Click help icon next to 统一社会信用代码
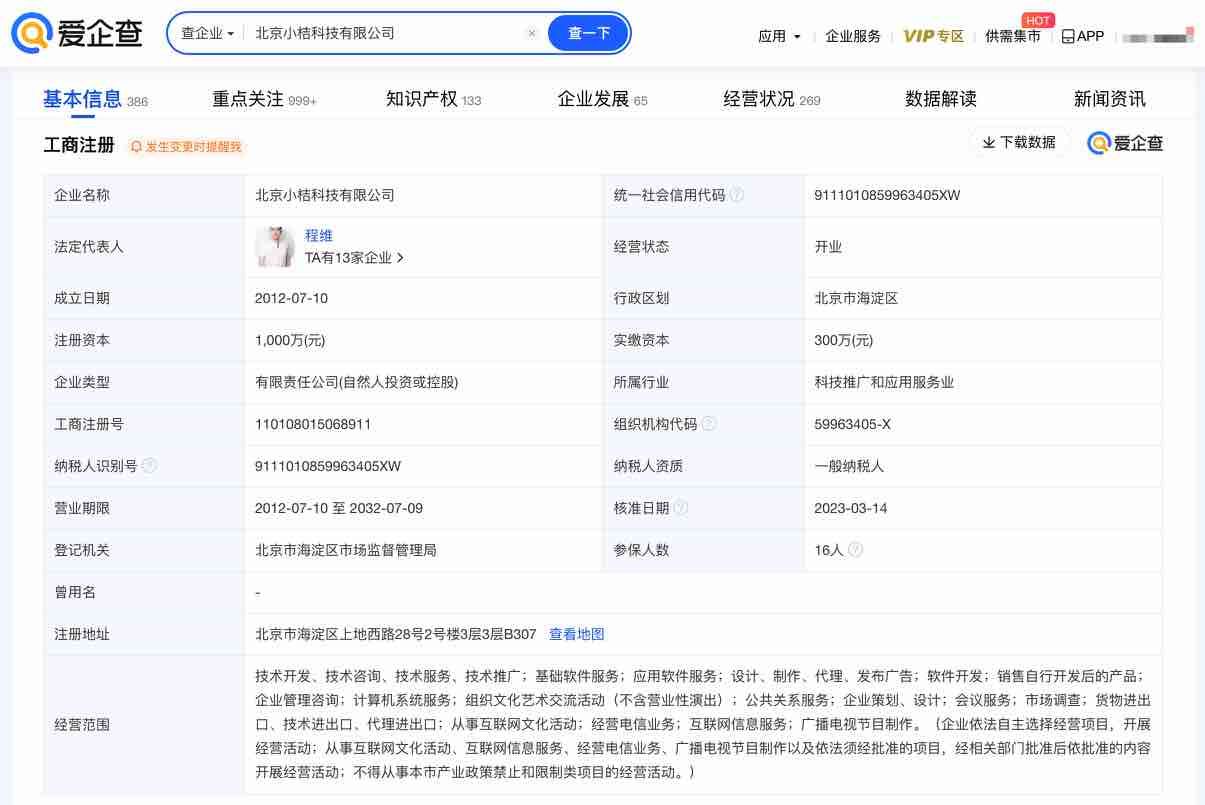 [x=737, y=195]
